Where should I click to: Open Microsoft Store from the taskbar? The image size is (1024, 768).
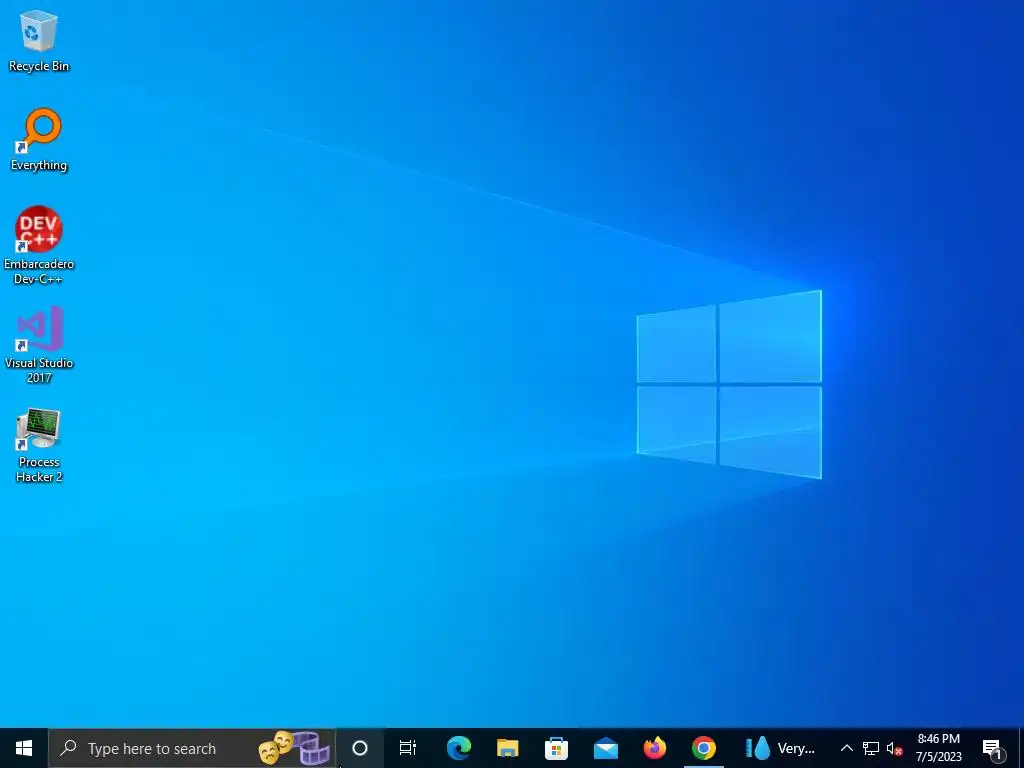[x=556, y=748]
